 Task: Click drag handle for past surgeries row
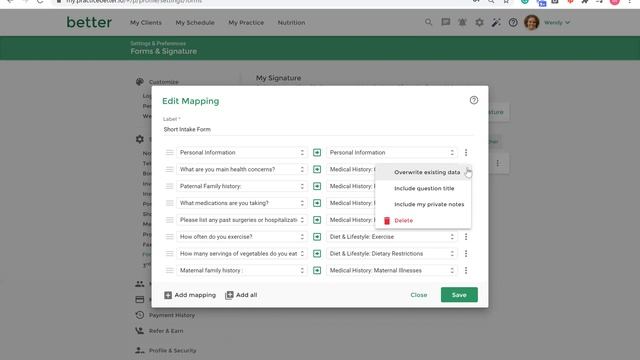pos(169,220)
